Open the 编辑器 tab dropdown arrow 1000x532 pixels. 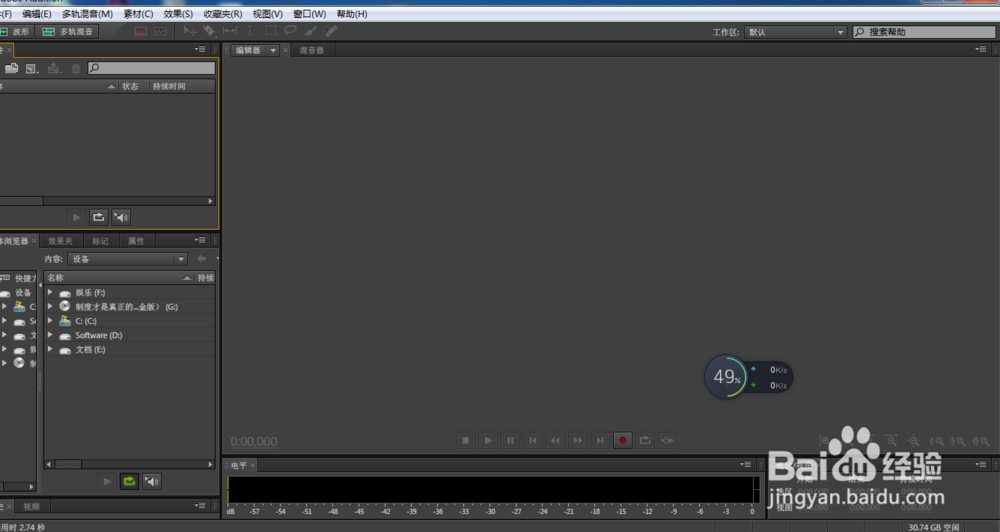(273, 50)
